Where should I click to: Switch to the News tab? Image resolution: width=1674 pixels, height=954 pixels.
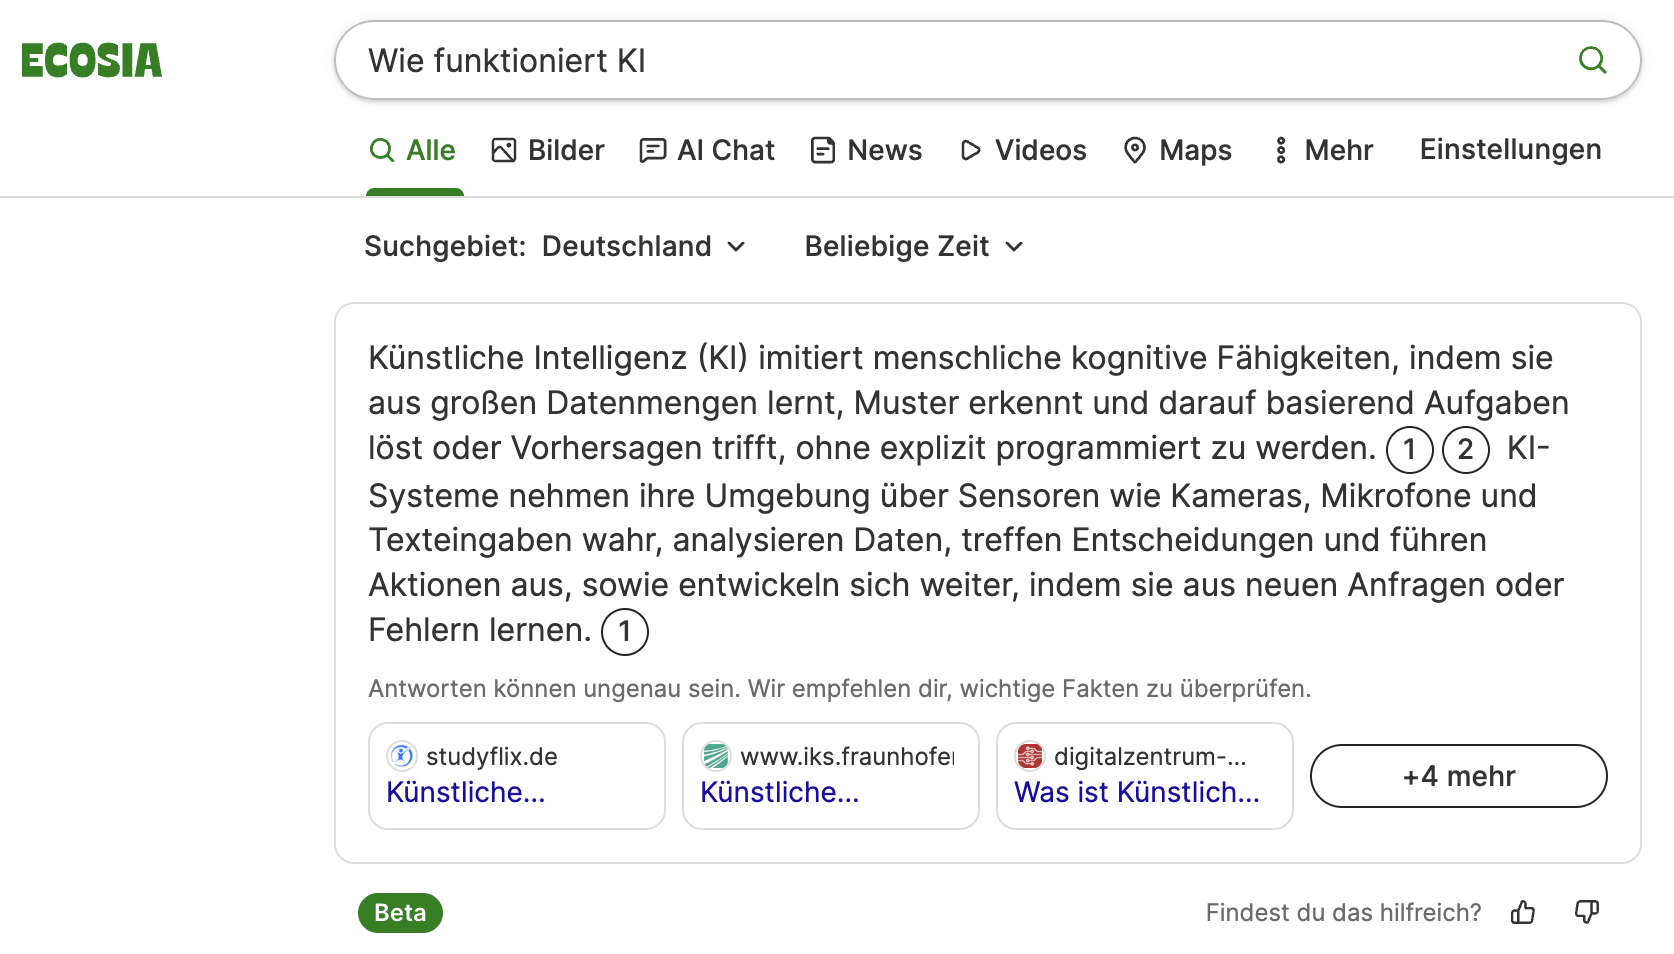click(x=866, y=150)
